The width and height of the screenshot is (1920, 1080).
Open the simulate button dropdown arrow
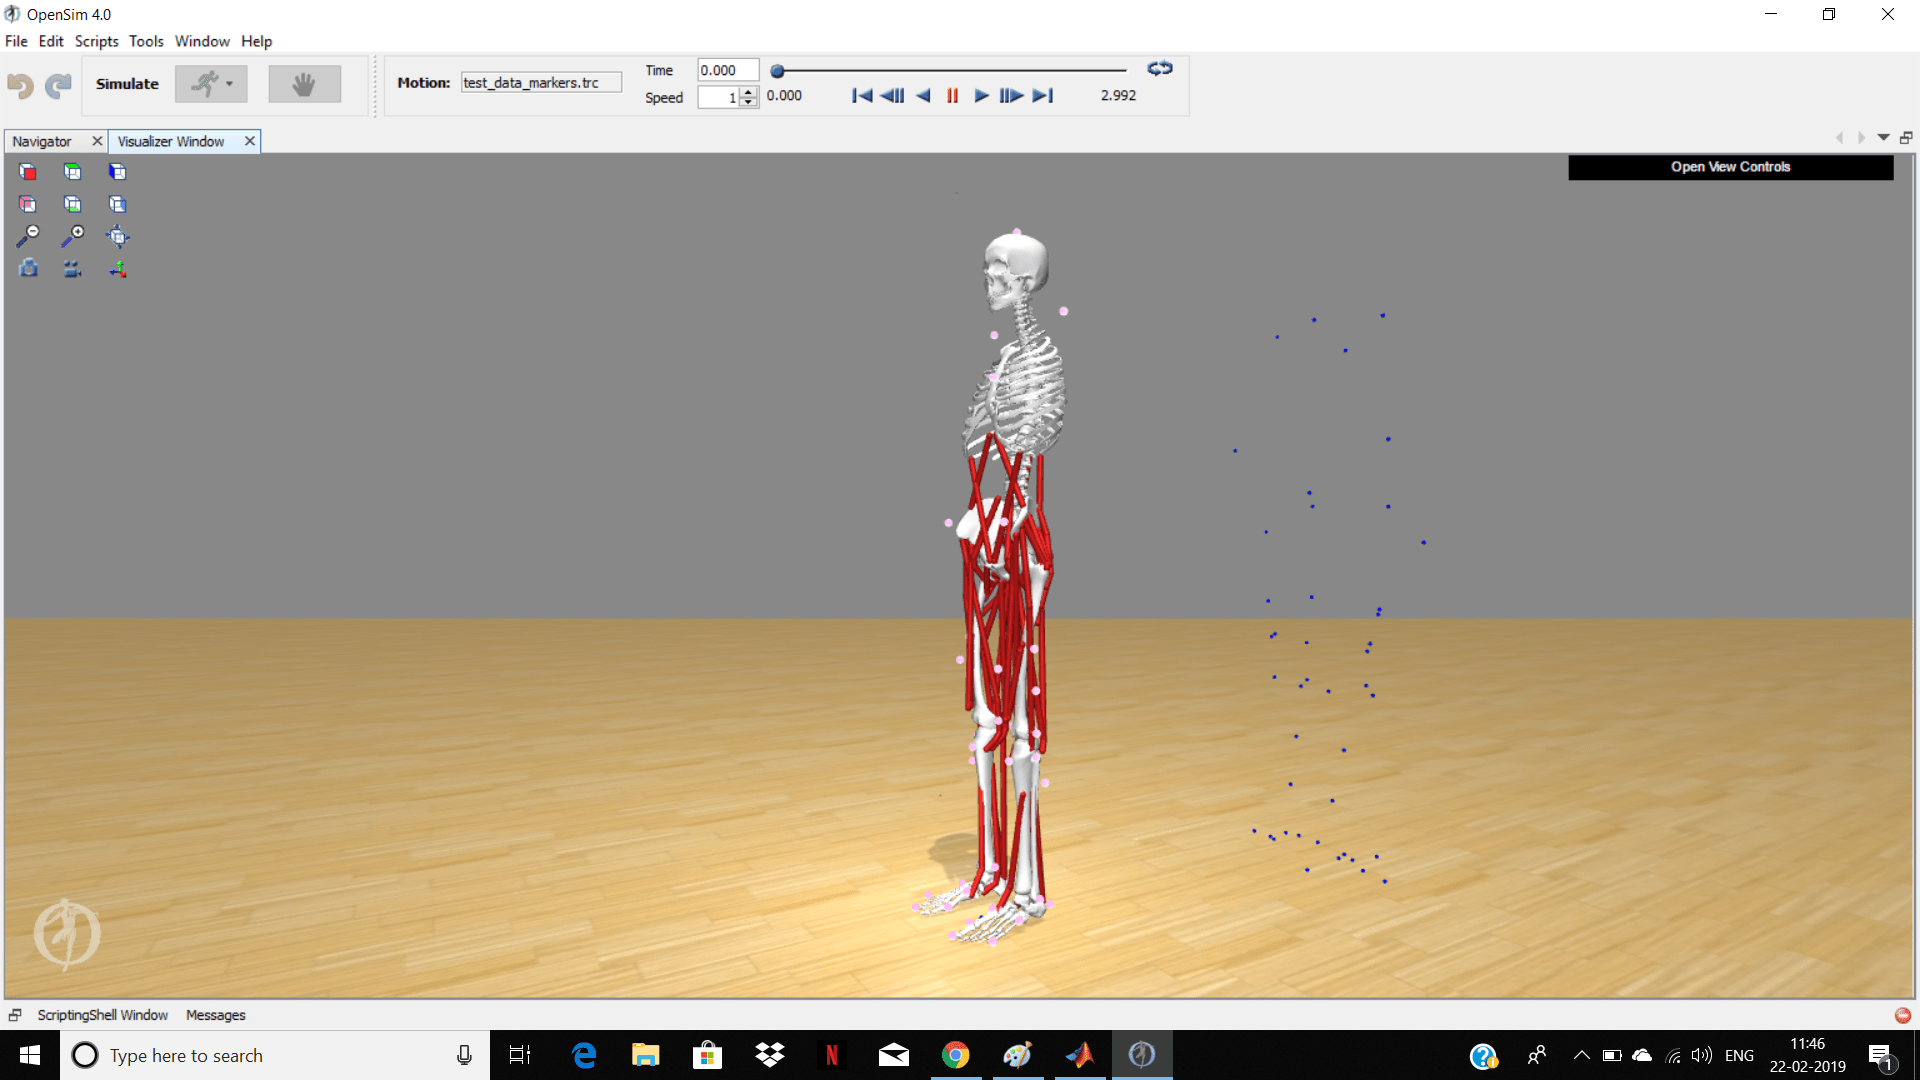click(230, 84)
